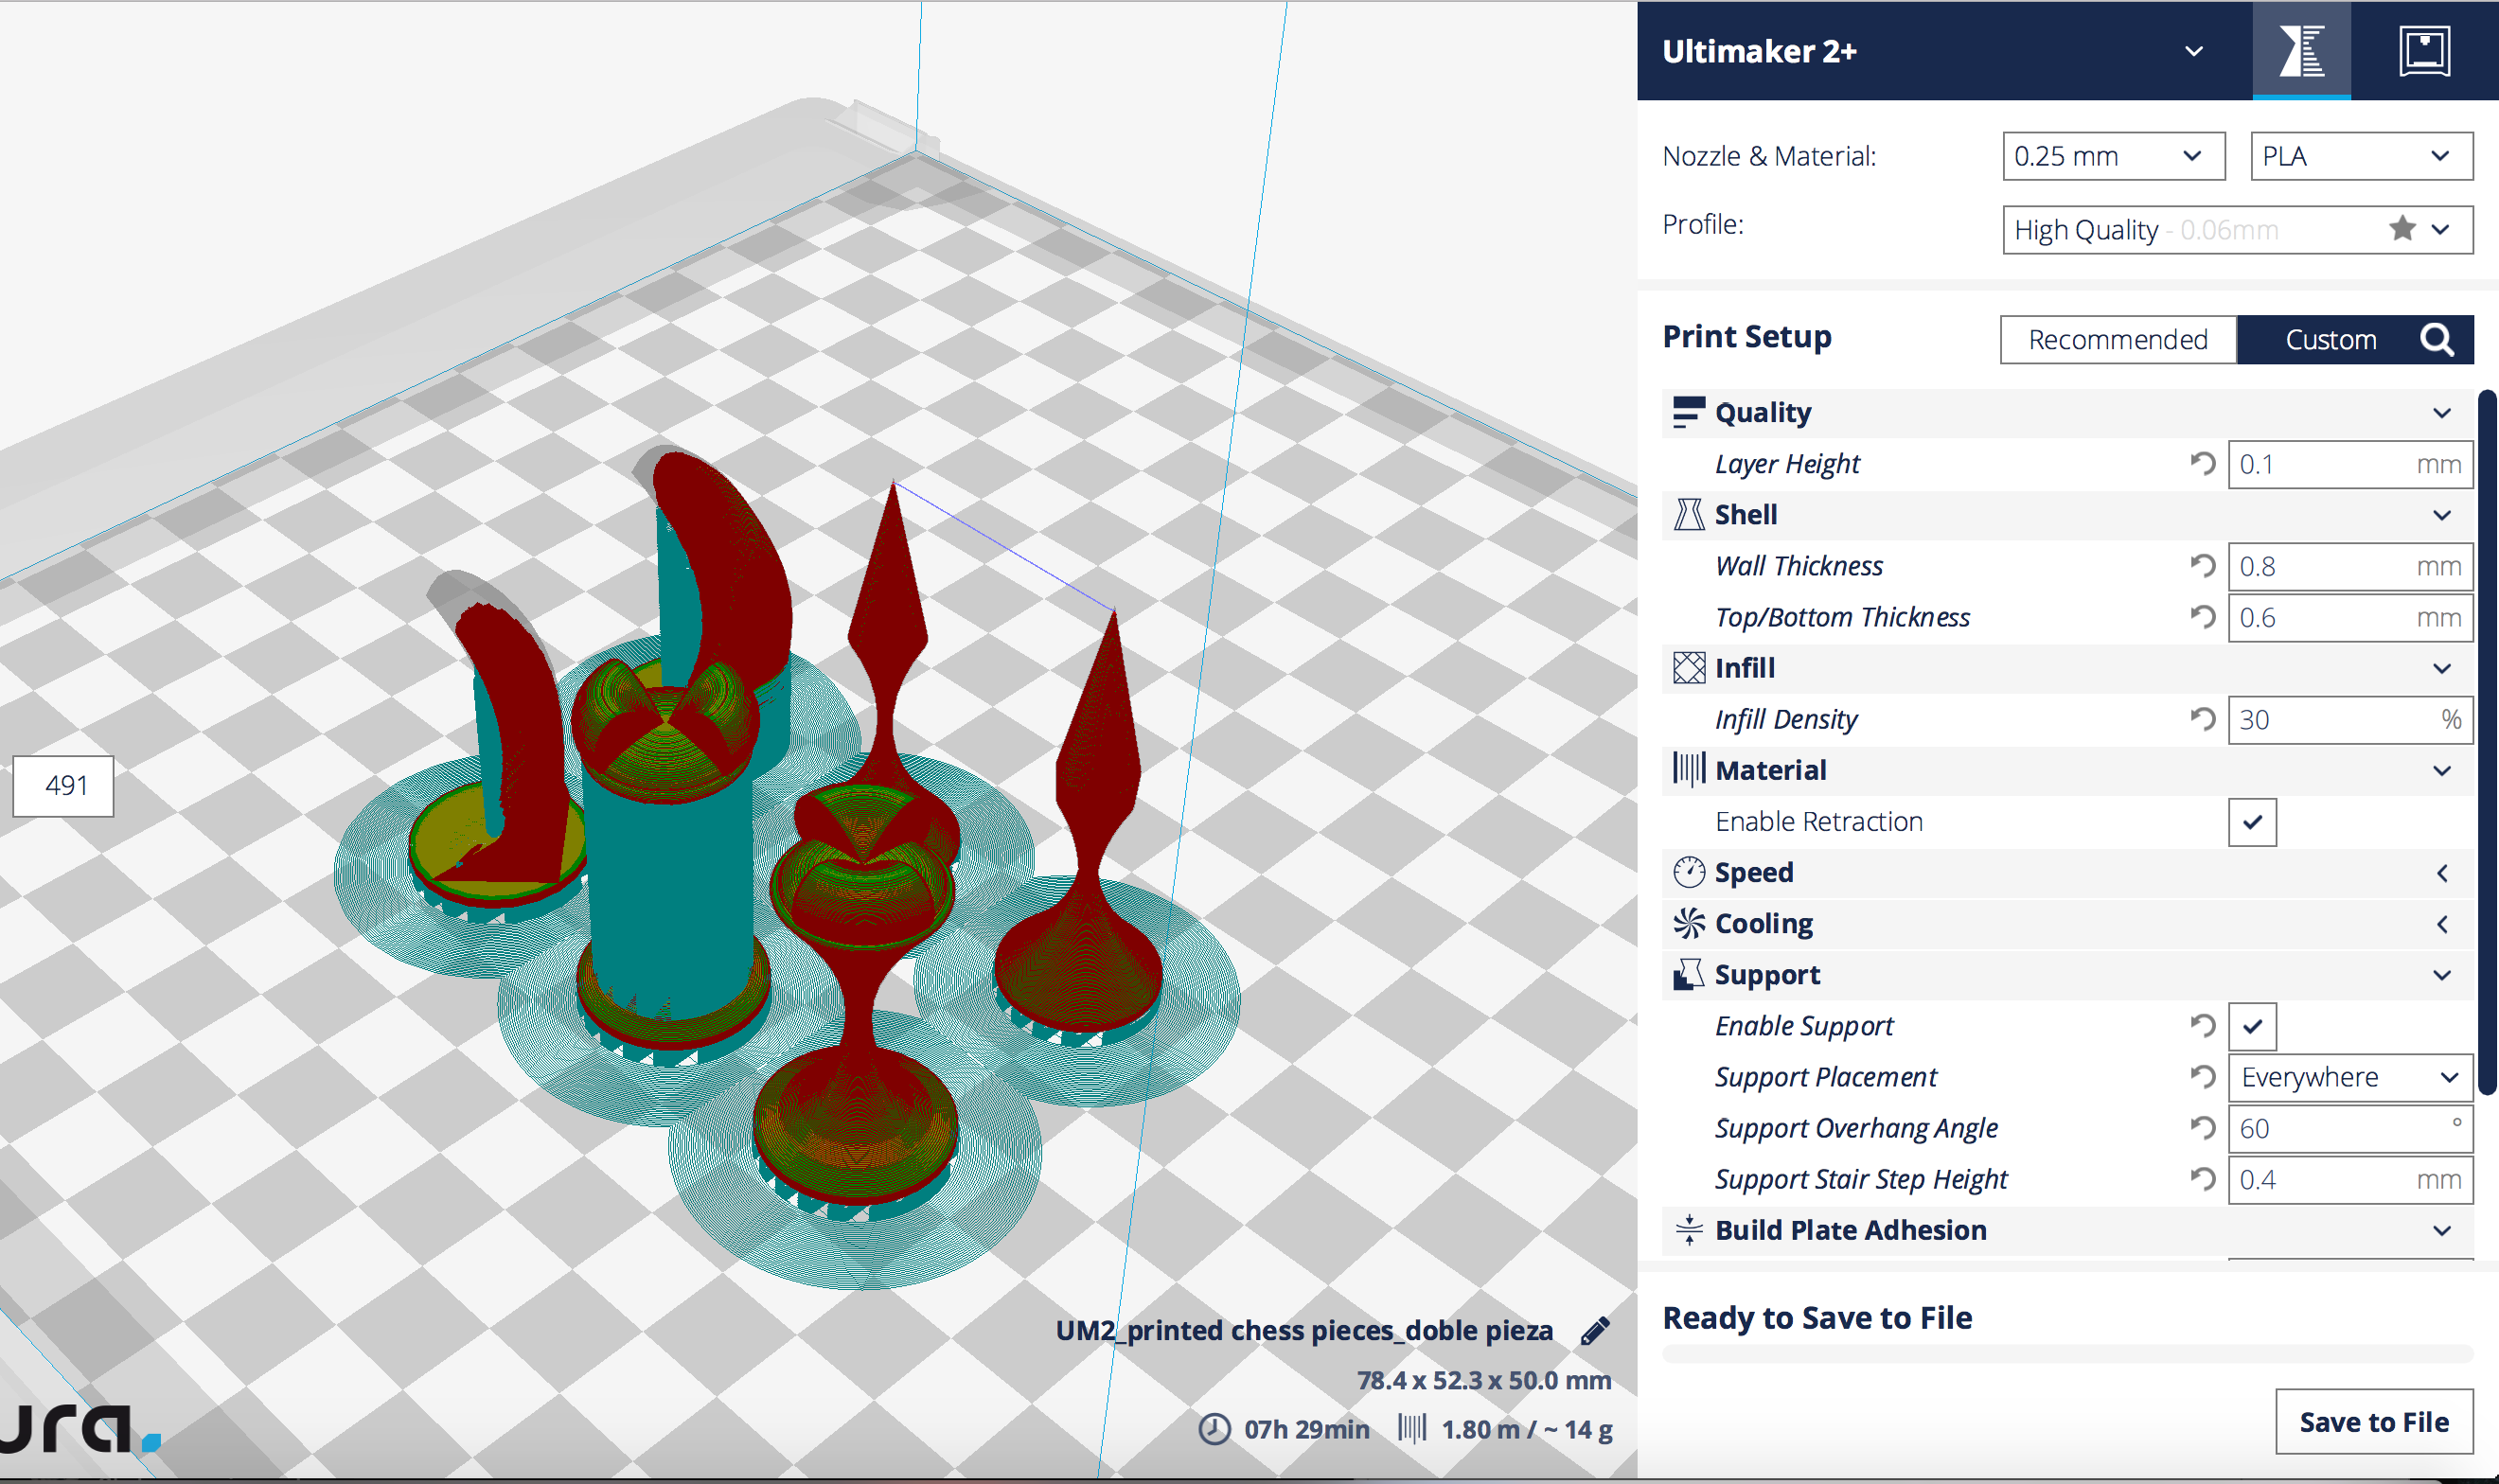
Task: Reset Enable Support with the revert arrow
Action: (2202, 1026)
